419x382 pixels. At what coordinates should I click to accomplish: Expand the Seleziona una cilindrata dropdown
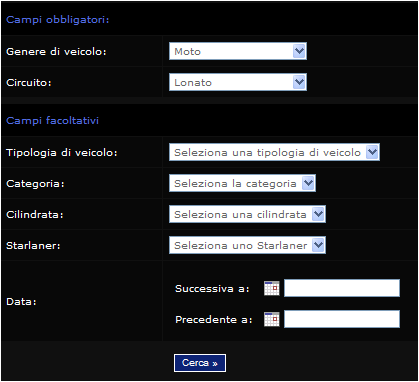[247, 214]
